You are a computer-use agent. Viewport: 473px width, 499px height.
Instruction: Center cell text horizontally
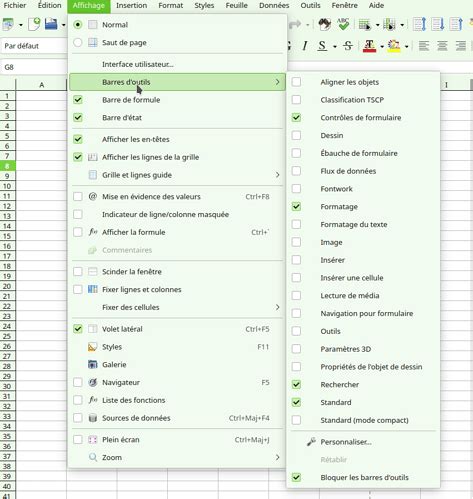442,46
